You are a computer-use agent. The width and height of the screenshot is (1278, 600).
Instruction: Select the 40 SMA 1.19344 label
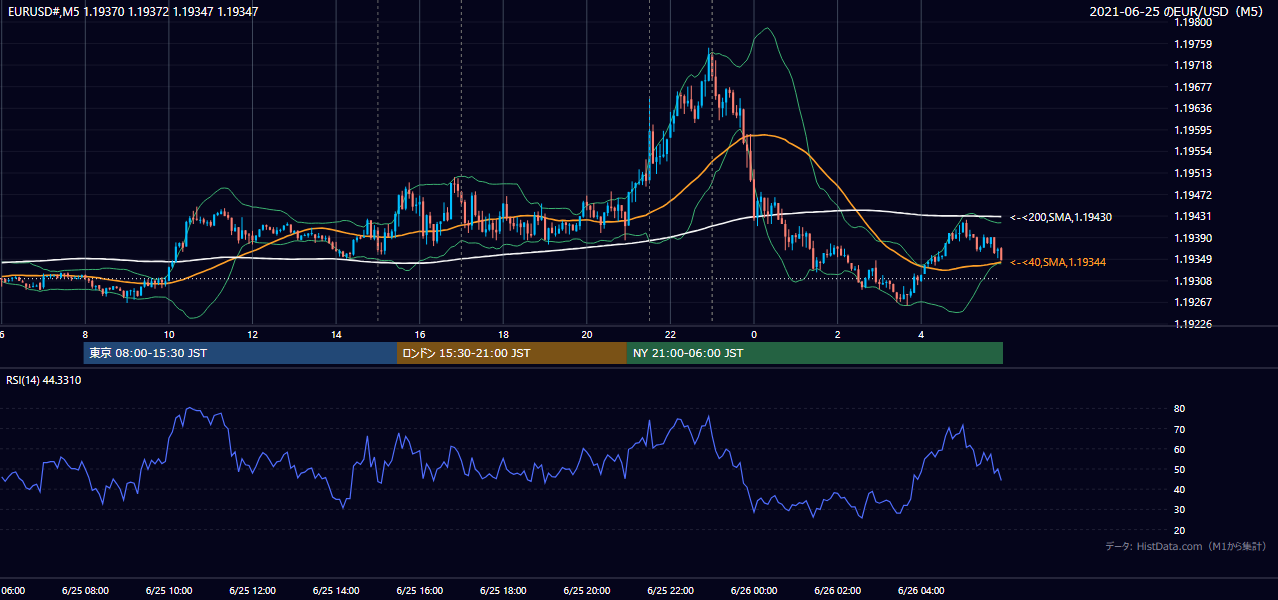(1058, 262)
